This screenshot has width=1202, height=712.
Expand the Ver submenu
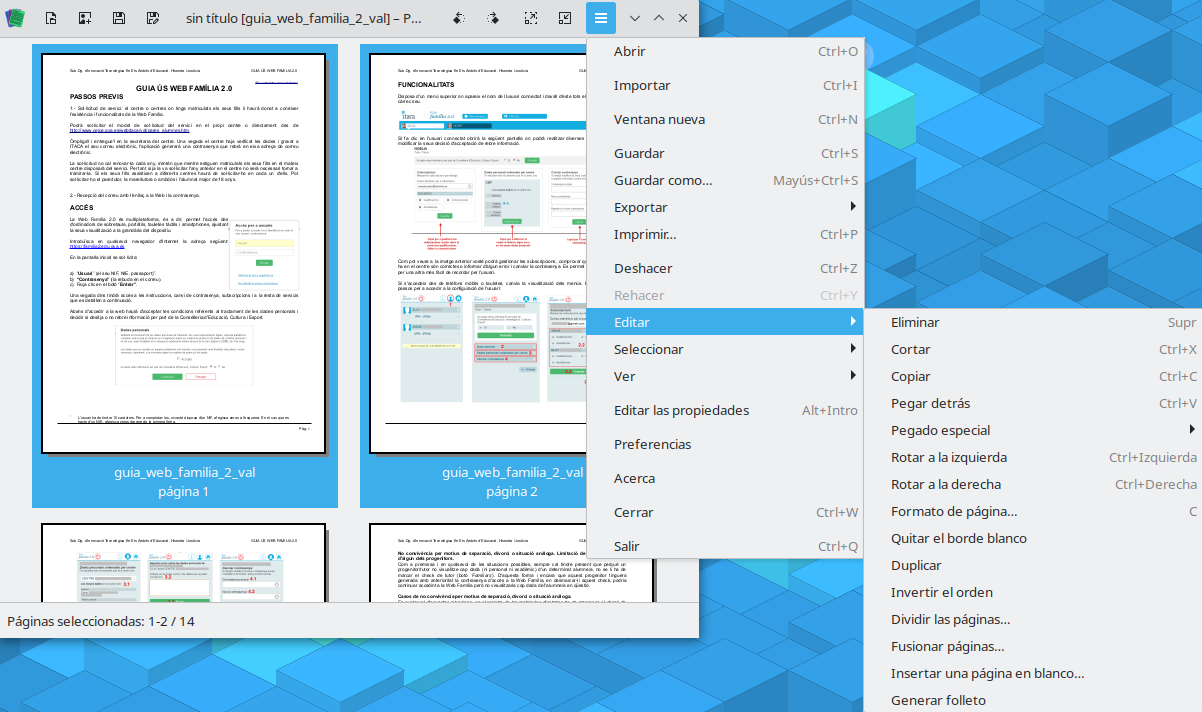pos(725,376)
